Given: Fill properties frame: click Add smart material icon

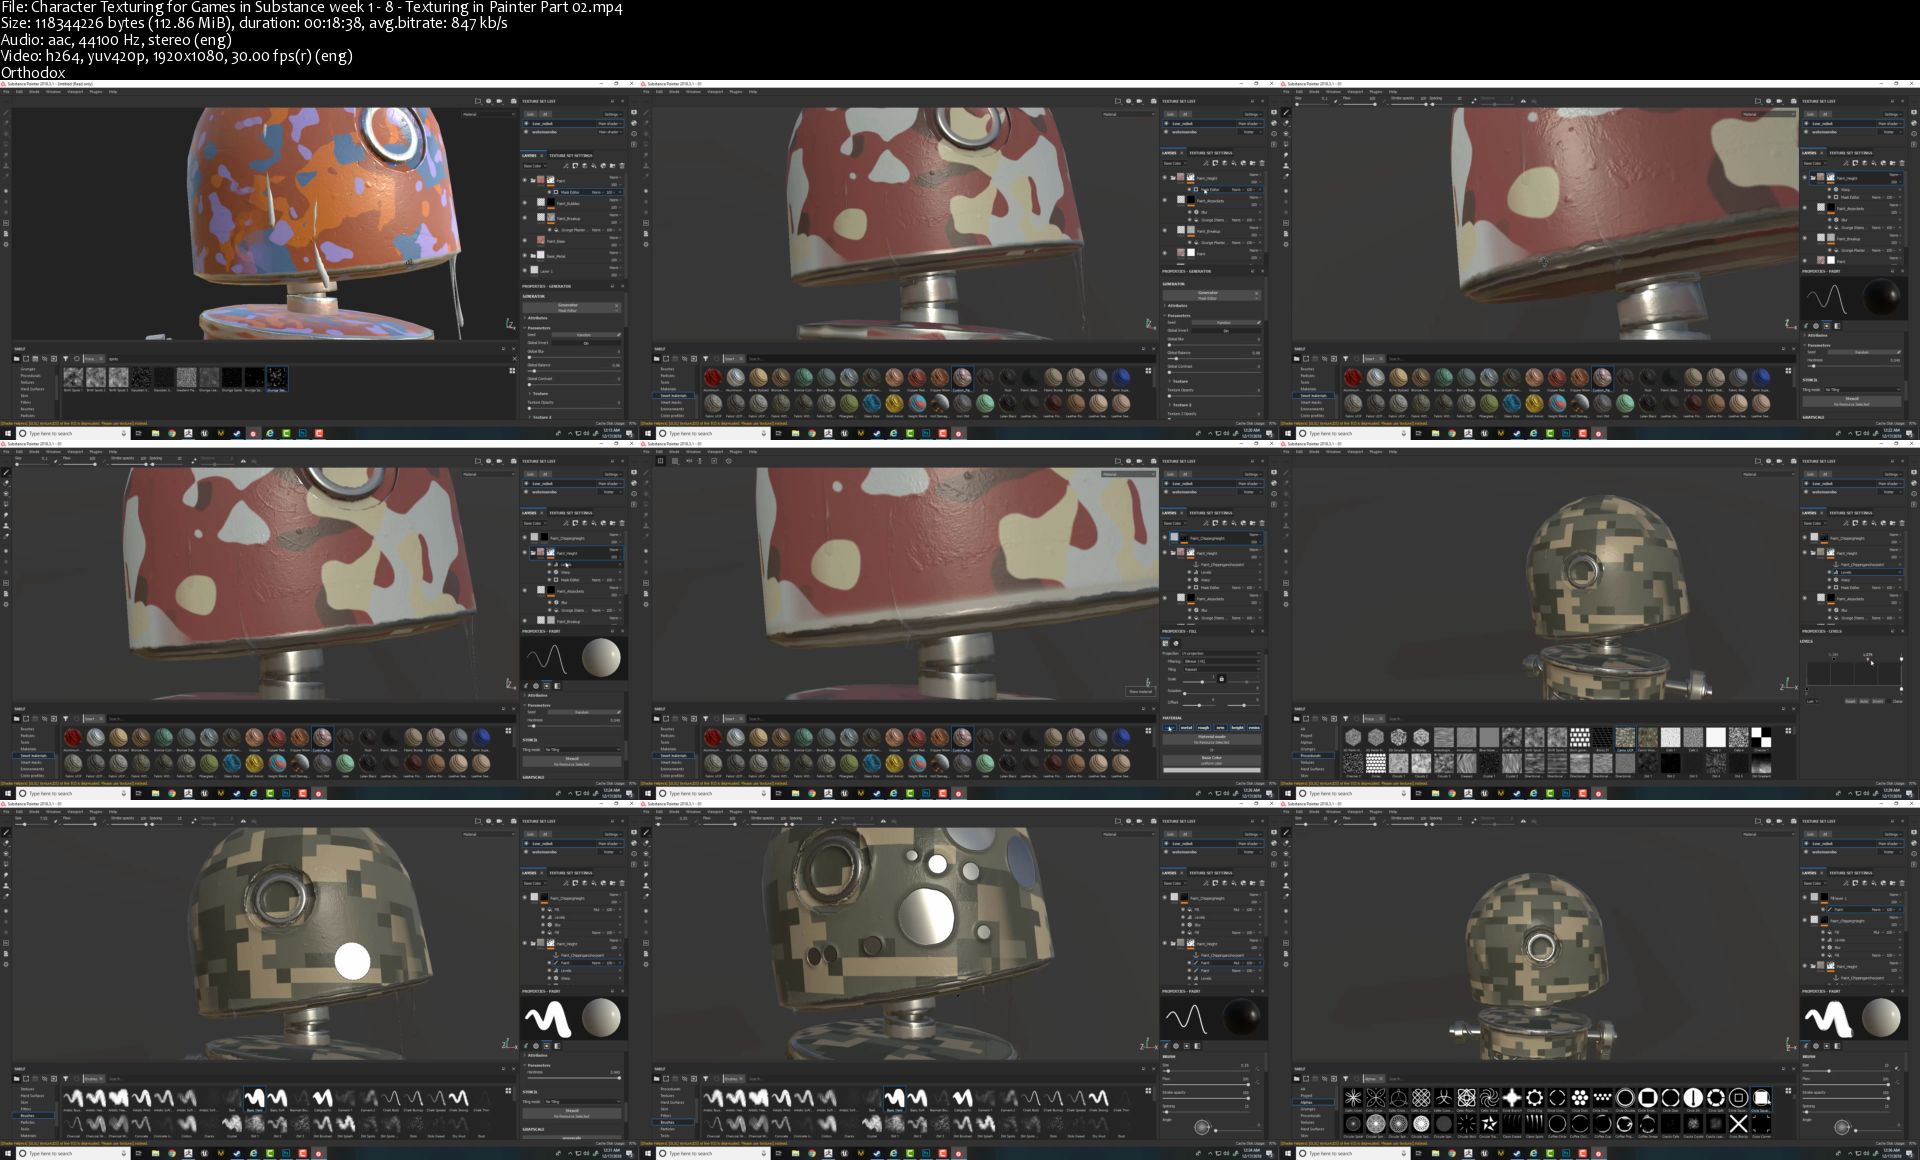Looking at the screenshot, I should [1243, 523].
